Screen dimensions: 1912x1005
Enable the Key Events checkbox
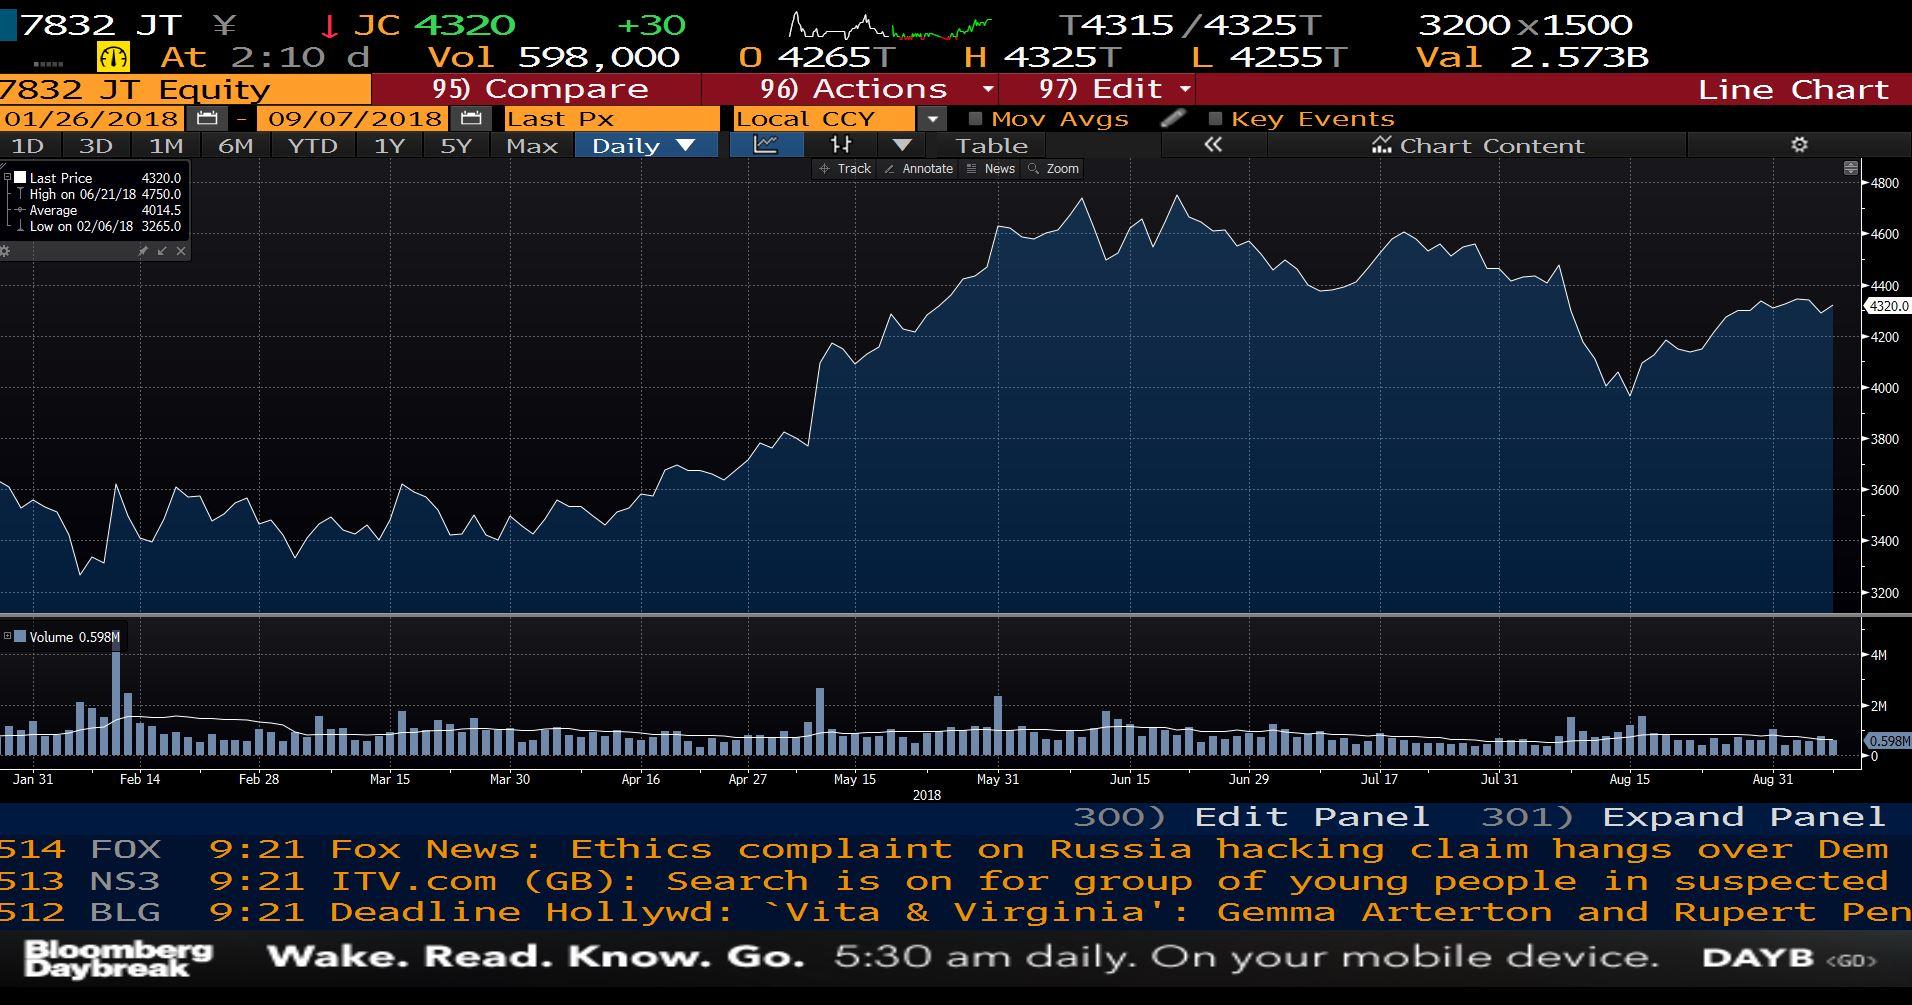pos(1216,118)
